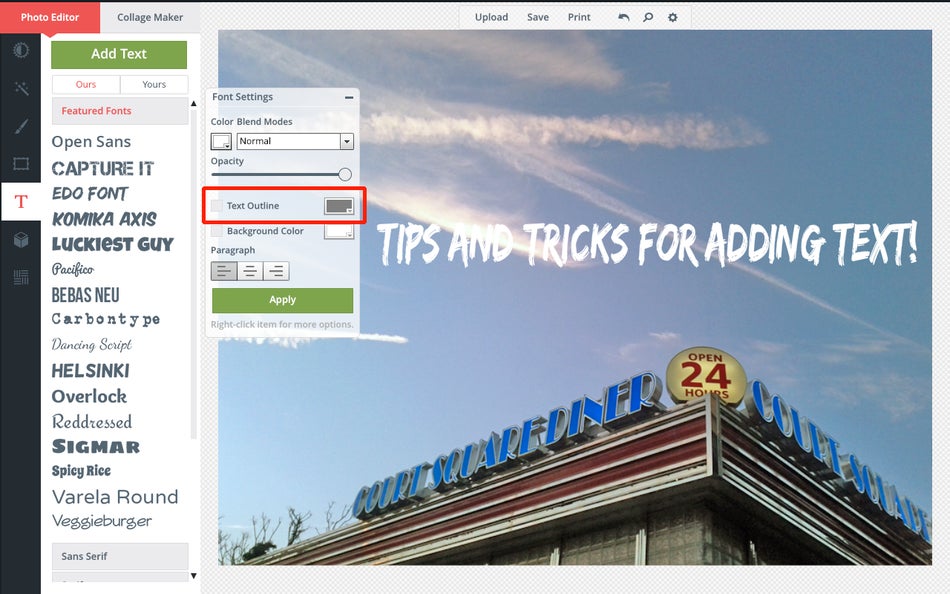
Task: Click the undo arrow in the top toolbar
Action: tap(623, 17)
